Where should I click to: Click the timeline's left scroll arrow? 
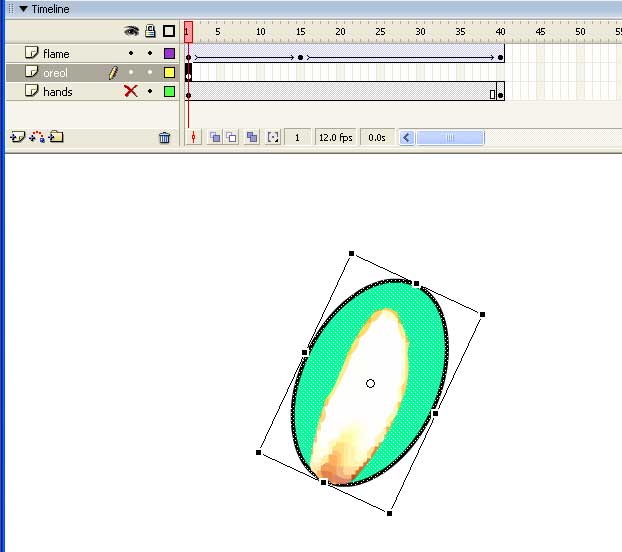(407, 138)
